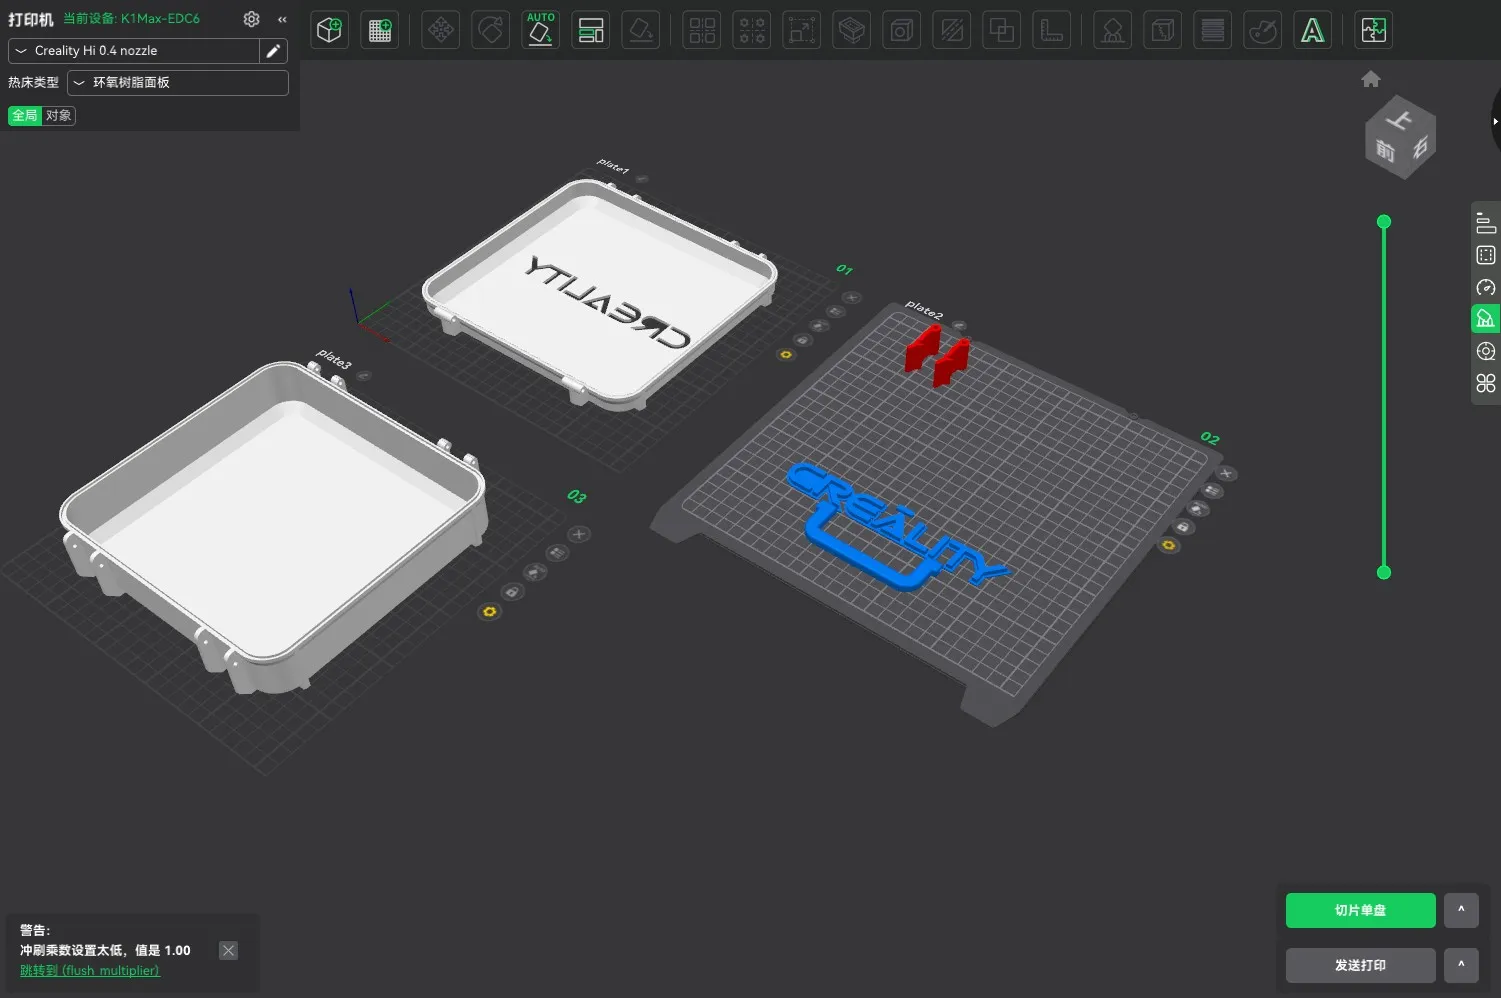The image size is (1501, 998).
Task: Select the rotate tool in top toolbar
Action: click(490, 30)
